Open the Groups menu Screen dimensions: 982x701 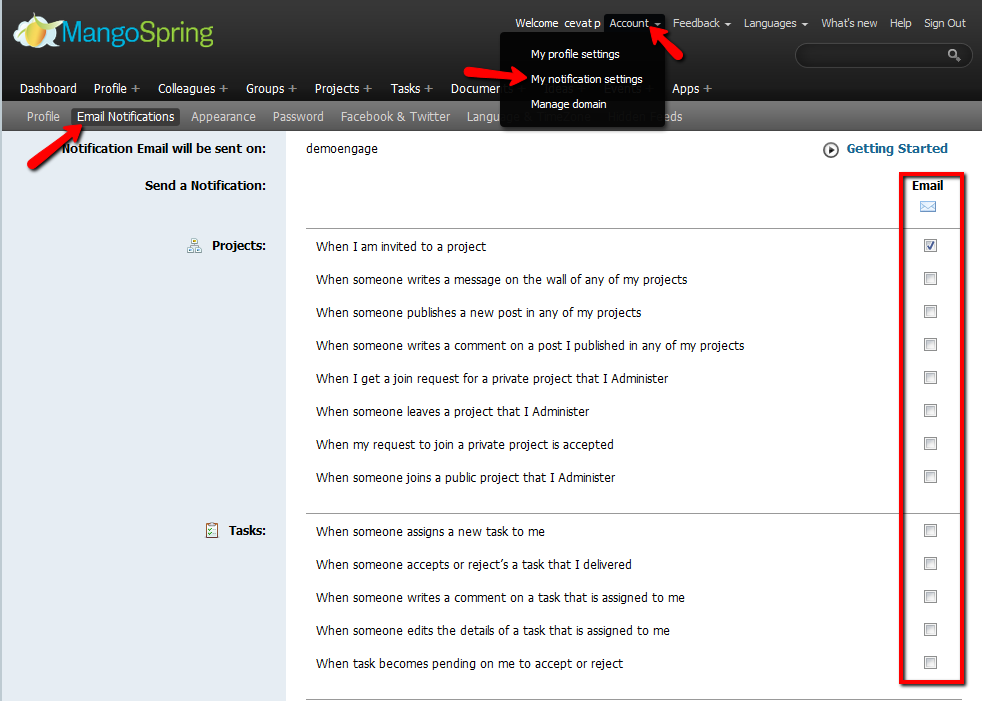coord(265,88)
